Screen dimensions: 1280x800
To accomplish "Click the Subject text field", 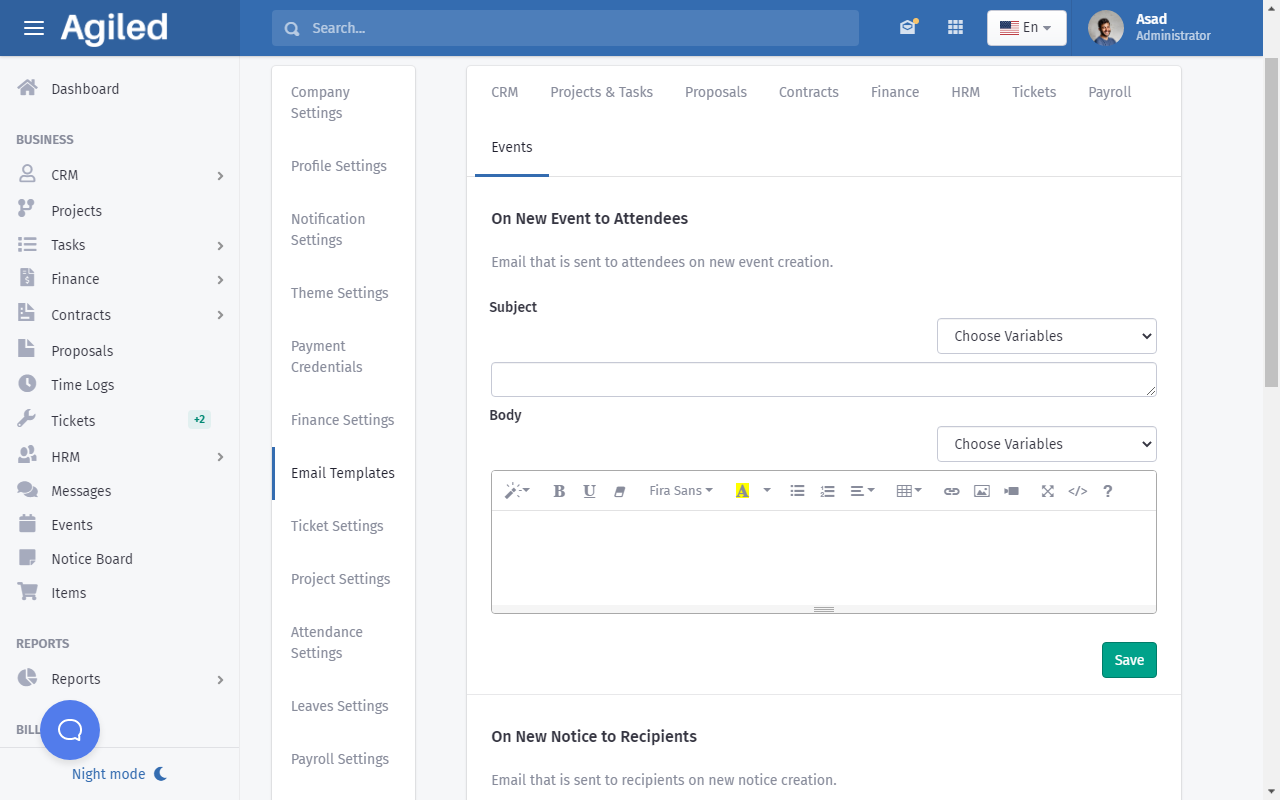I will (822, 380).
